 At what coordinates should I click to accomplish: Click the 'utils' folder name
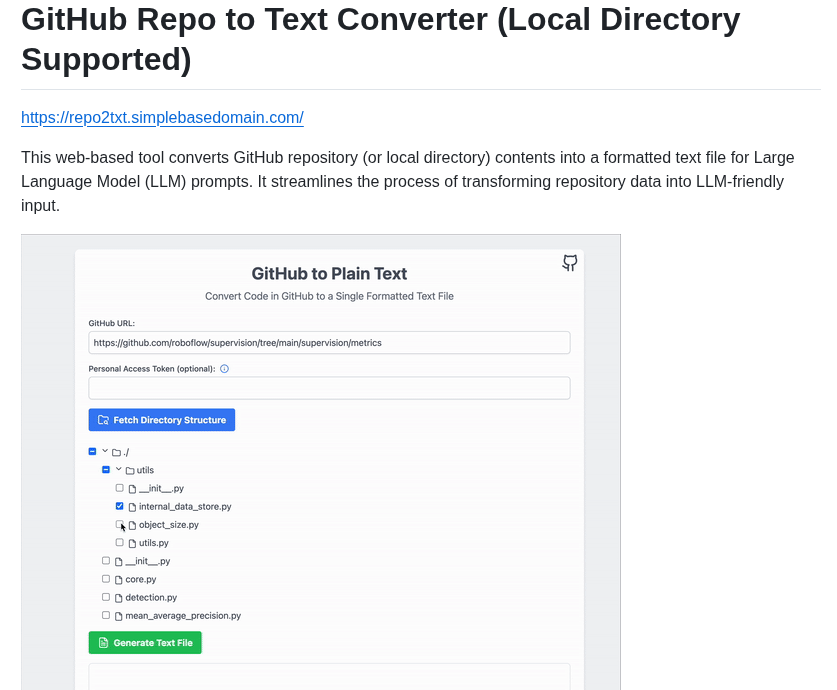145,470
